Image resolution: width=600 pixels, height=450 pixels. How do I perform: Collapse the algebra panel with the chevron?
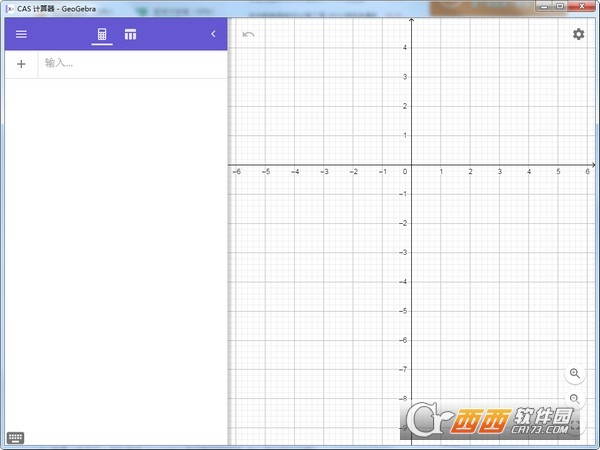pos(213,34)
